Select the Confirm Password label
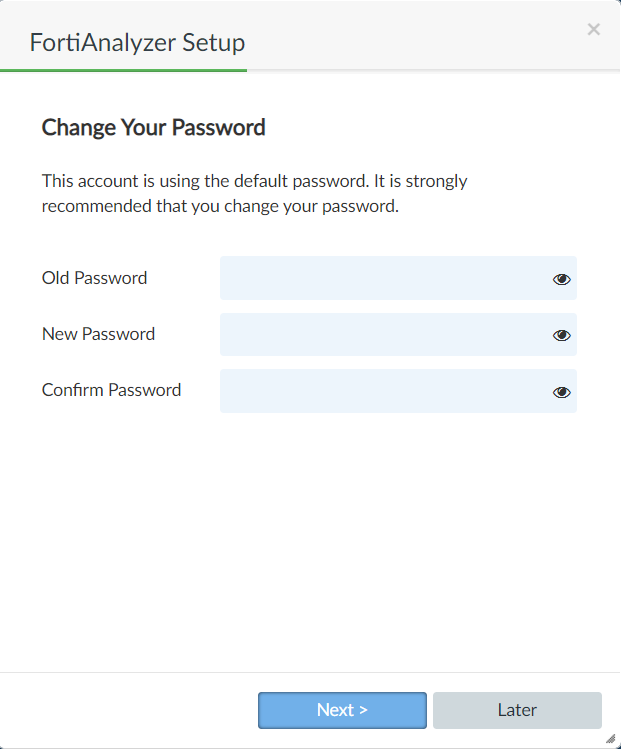This screenshot has height=749, width=621. 111,390
